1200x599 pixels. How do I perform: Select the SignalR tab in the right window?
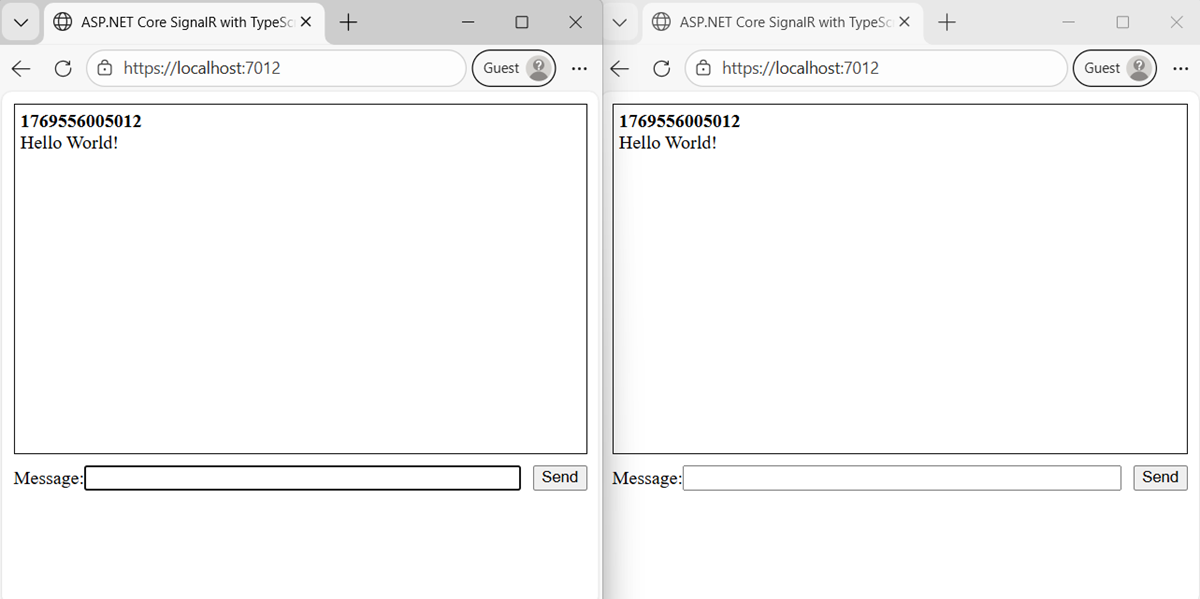coord(783,22)
